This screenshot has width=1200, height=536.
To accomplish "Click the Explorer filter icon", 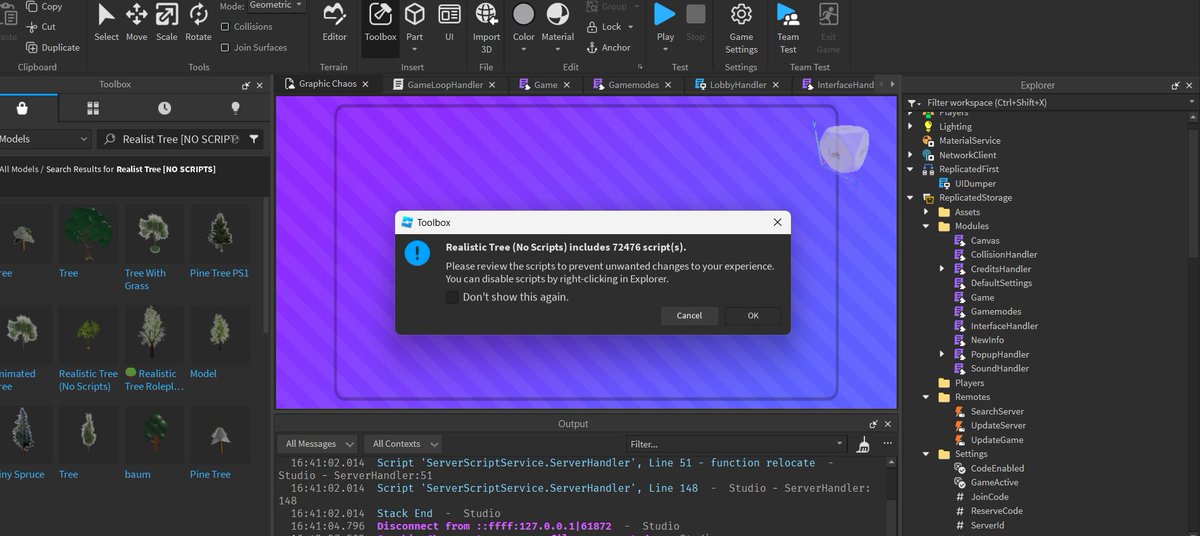I will coord(913,102).
